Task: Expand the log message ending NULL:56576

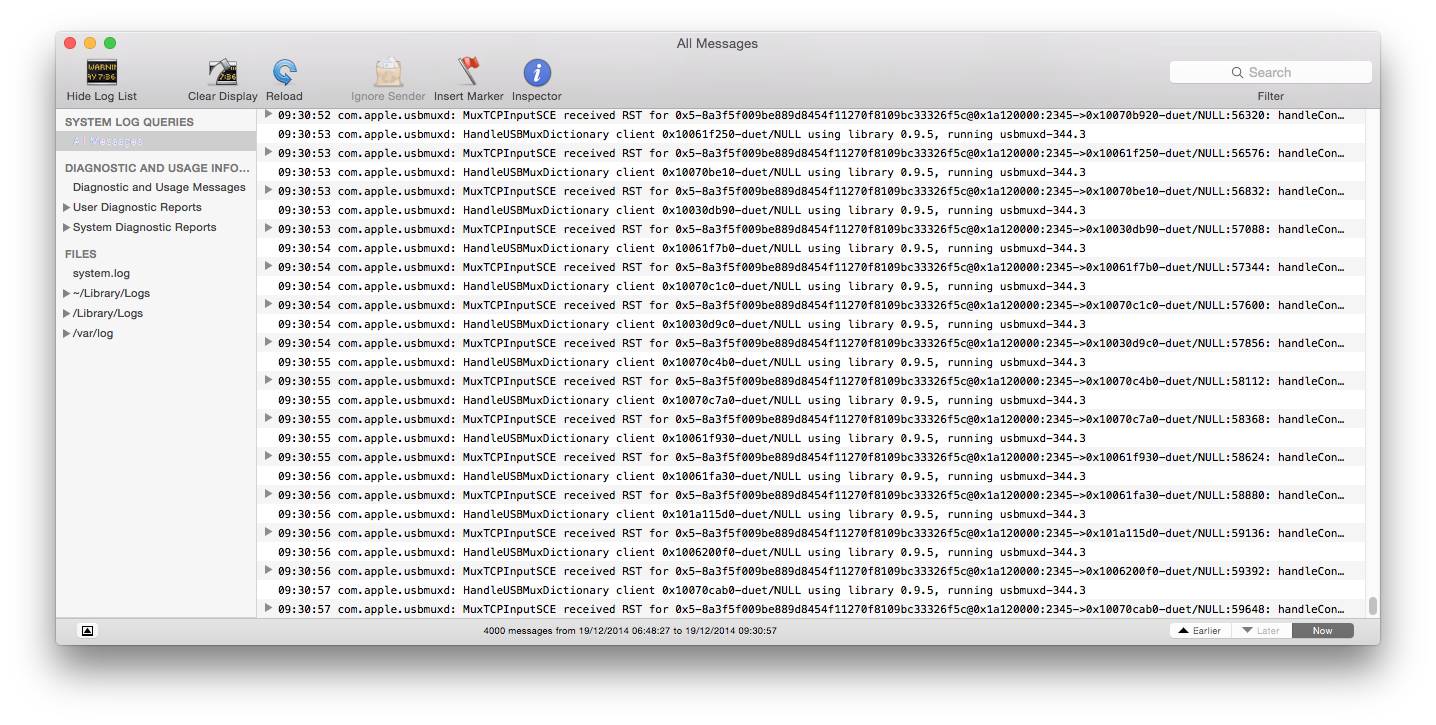Action: (x=268, y=152)
